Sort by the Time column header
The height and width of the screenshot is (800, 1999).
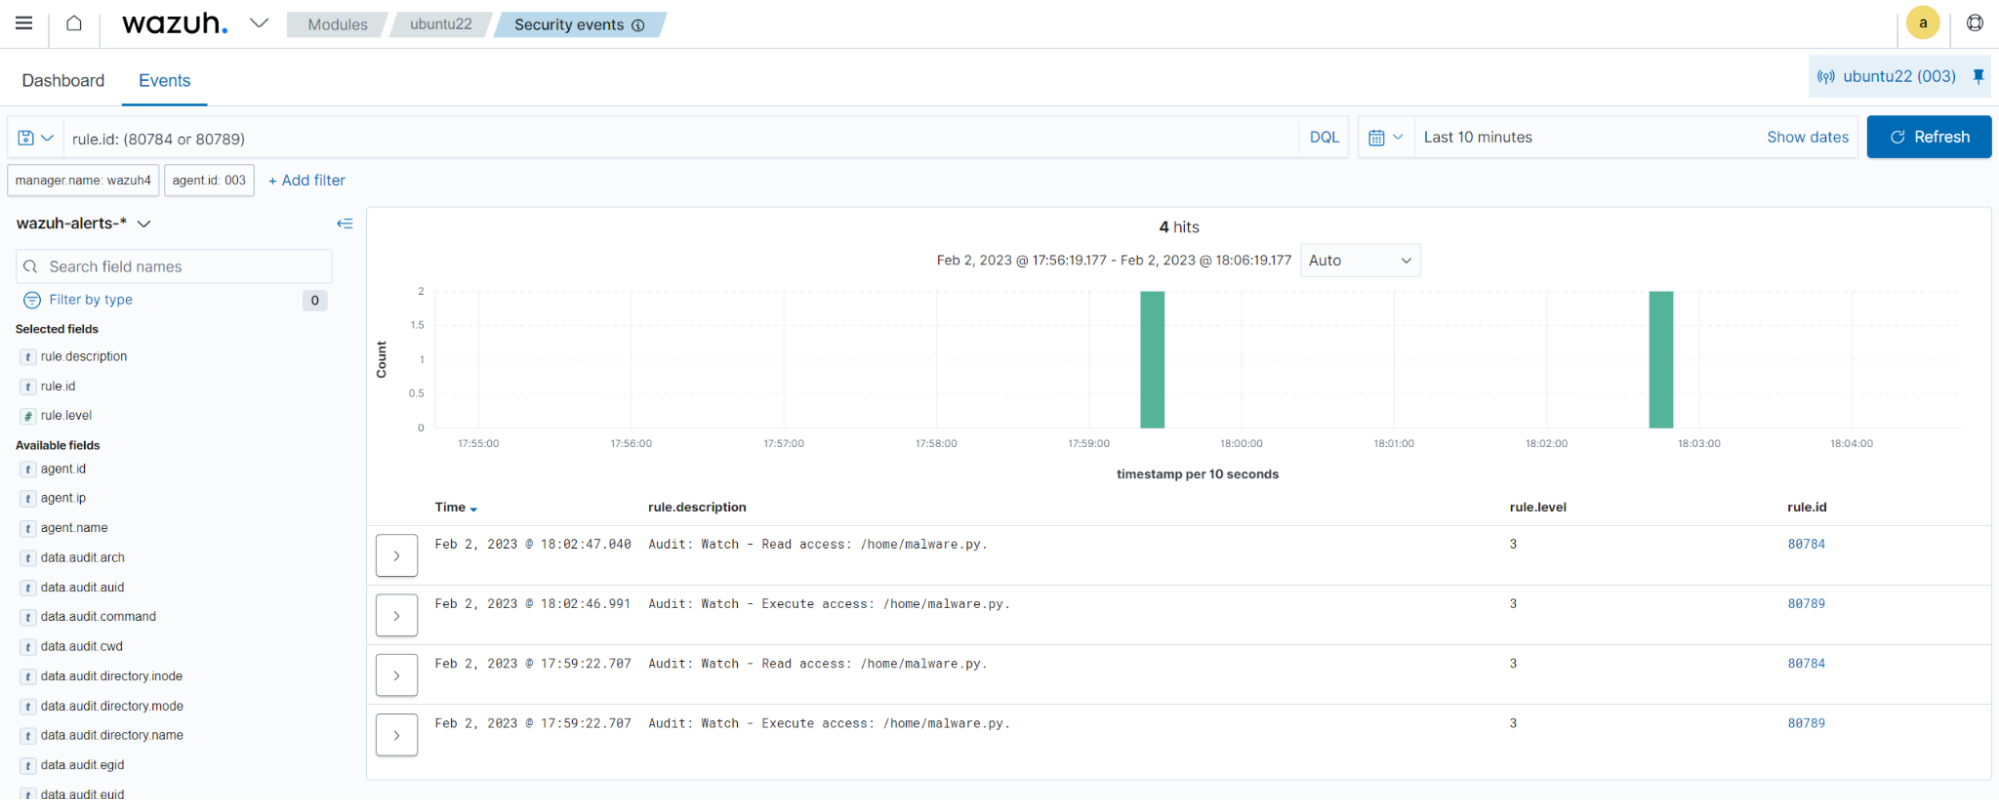[456, 507]
